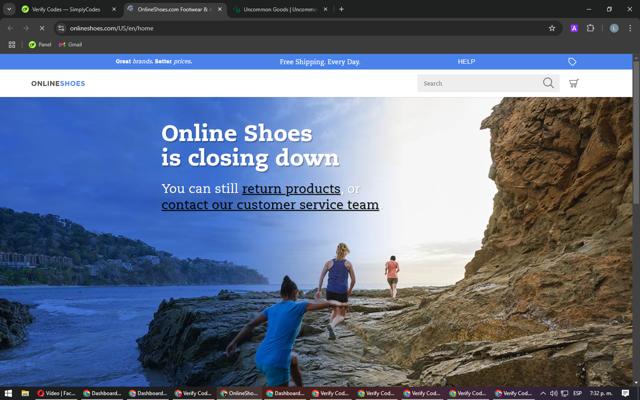640x400 pixels.
Task: Switch to the Uncommon Goods tab
Action: point(280,9)
